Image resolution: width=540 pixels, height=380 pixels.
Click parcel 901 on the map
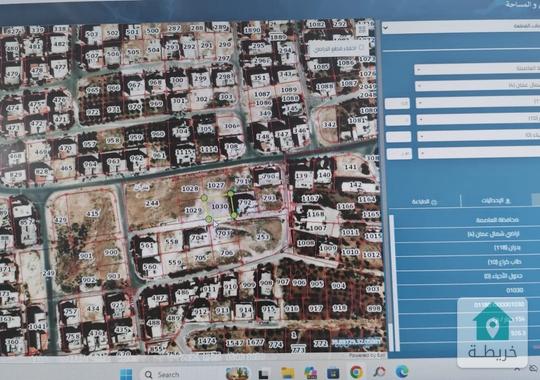point(86,256)
